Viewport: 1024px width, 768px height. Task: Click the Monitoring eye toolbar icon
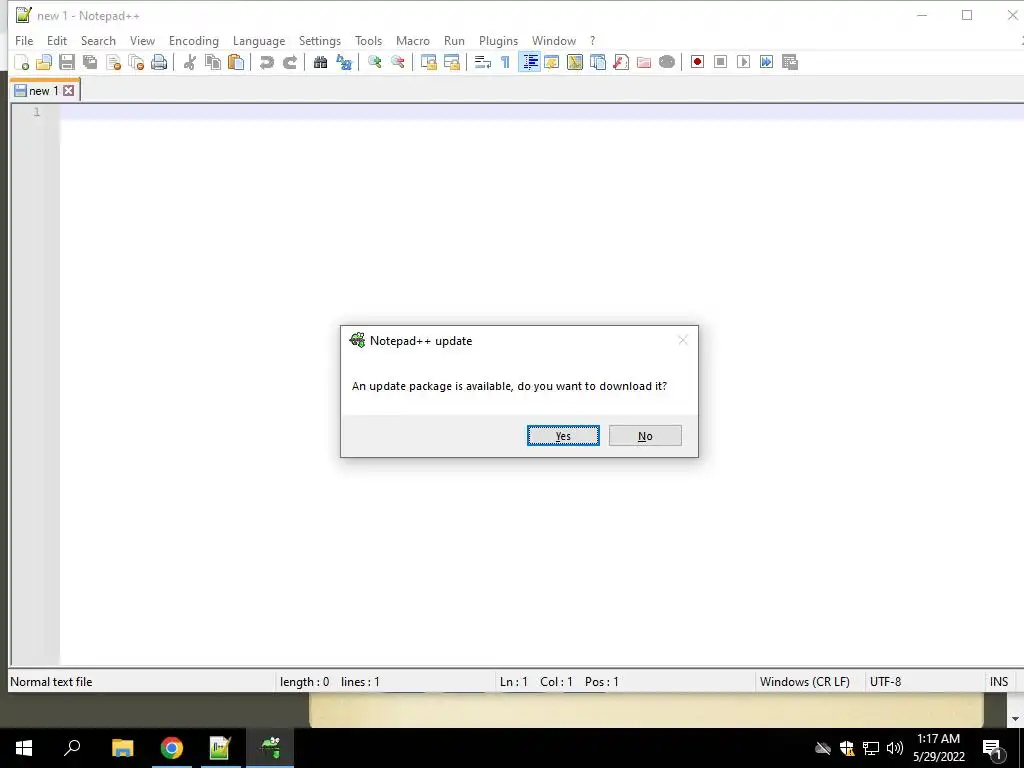point(667,62)
